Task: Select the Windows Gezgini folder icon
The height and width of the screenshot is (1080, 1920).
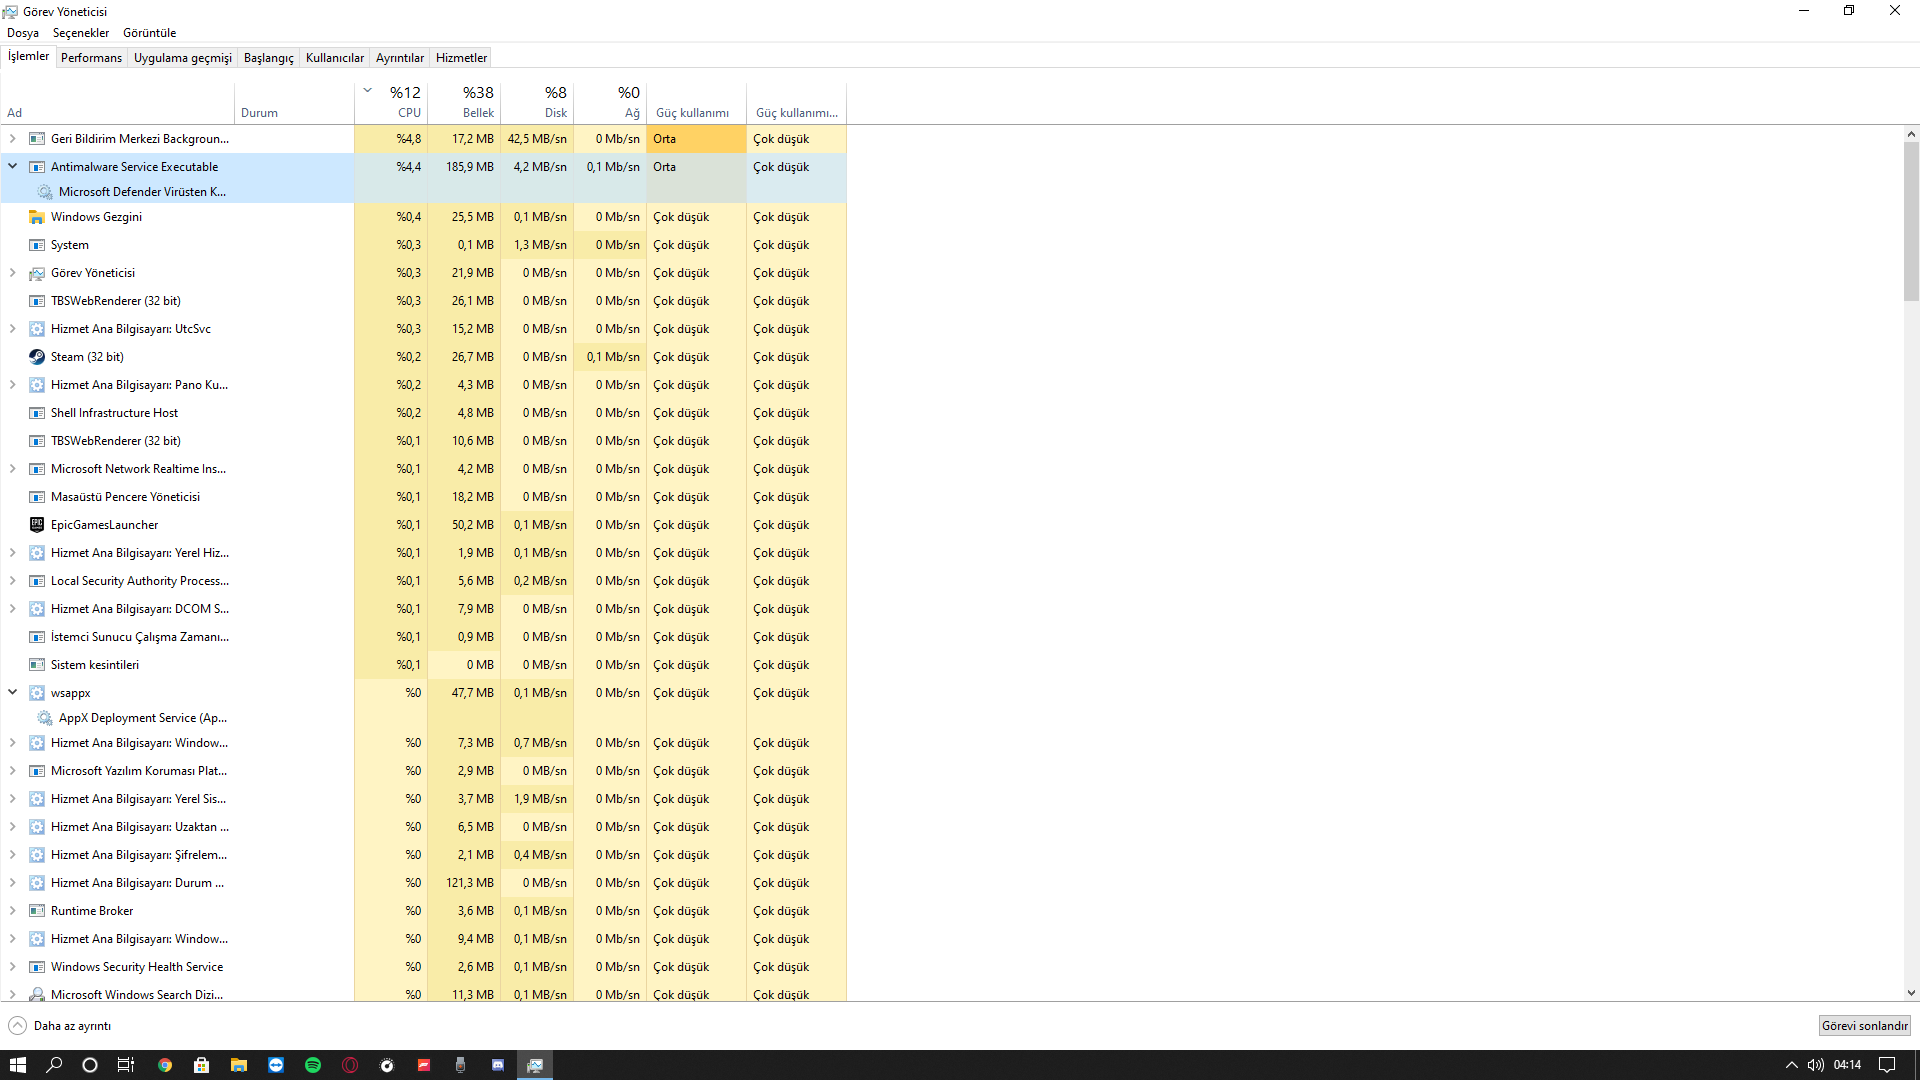Action: [x=37, y=217]
